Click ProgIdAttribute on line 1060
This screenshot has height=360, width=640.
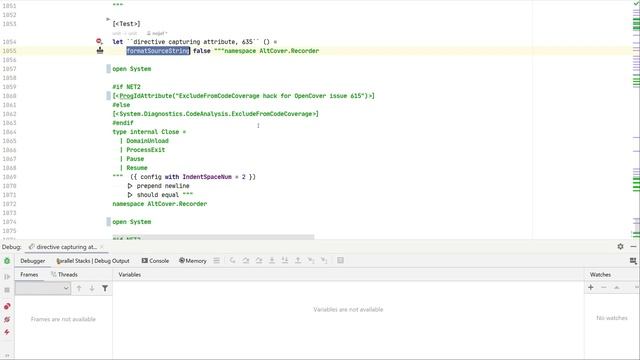click(x=146, y=96)
